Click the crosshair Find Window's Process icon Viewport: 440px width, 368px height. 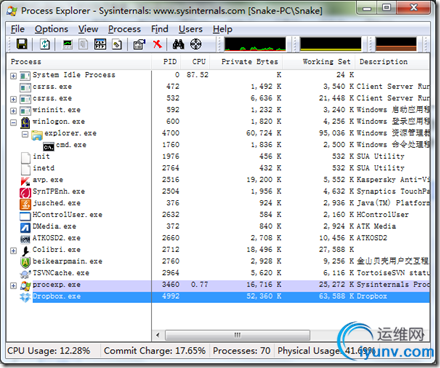click(196, 44)
